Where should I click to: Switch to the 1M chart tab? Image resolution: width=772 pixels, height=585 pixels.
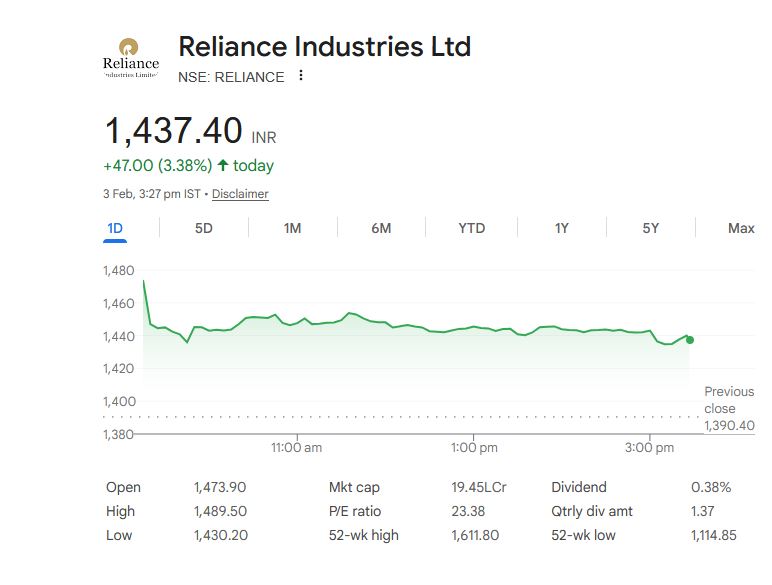click(x=292, y=228)
